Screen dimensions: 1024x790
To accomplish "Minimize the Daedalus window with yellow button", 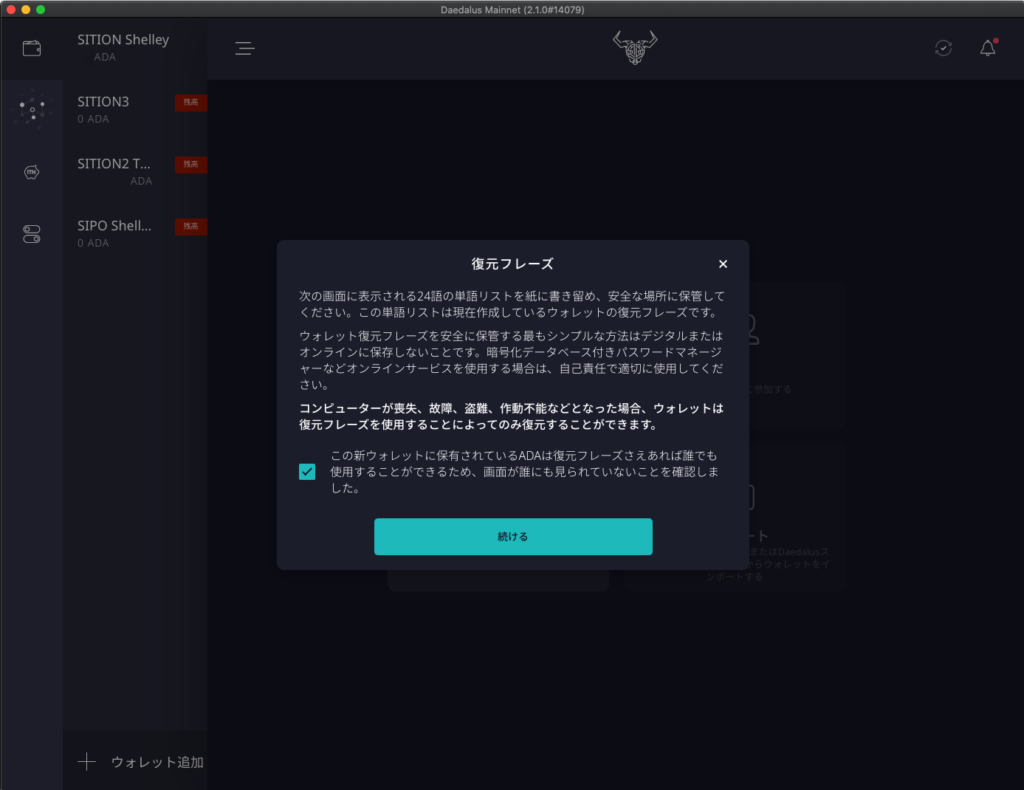I will point(25,9).
